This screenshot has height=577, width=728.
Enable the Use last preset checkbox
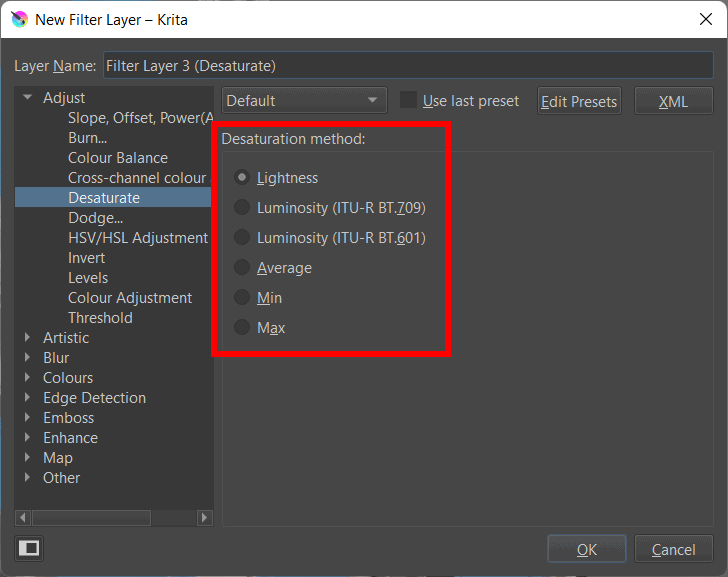(x=408, y=100)
